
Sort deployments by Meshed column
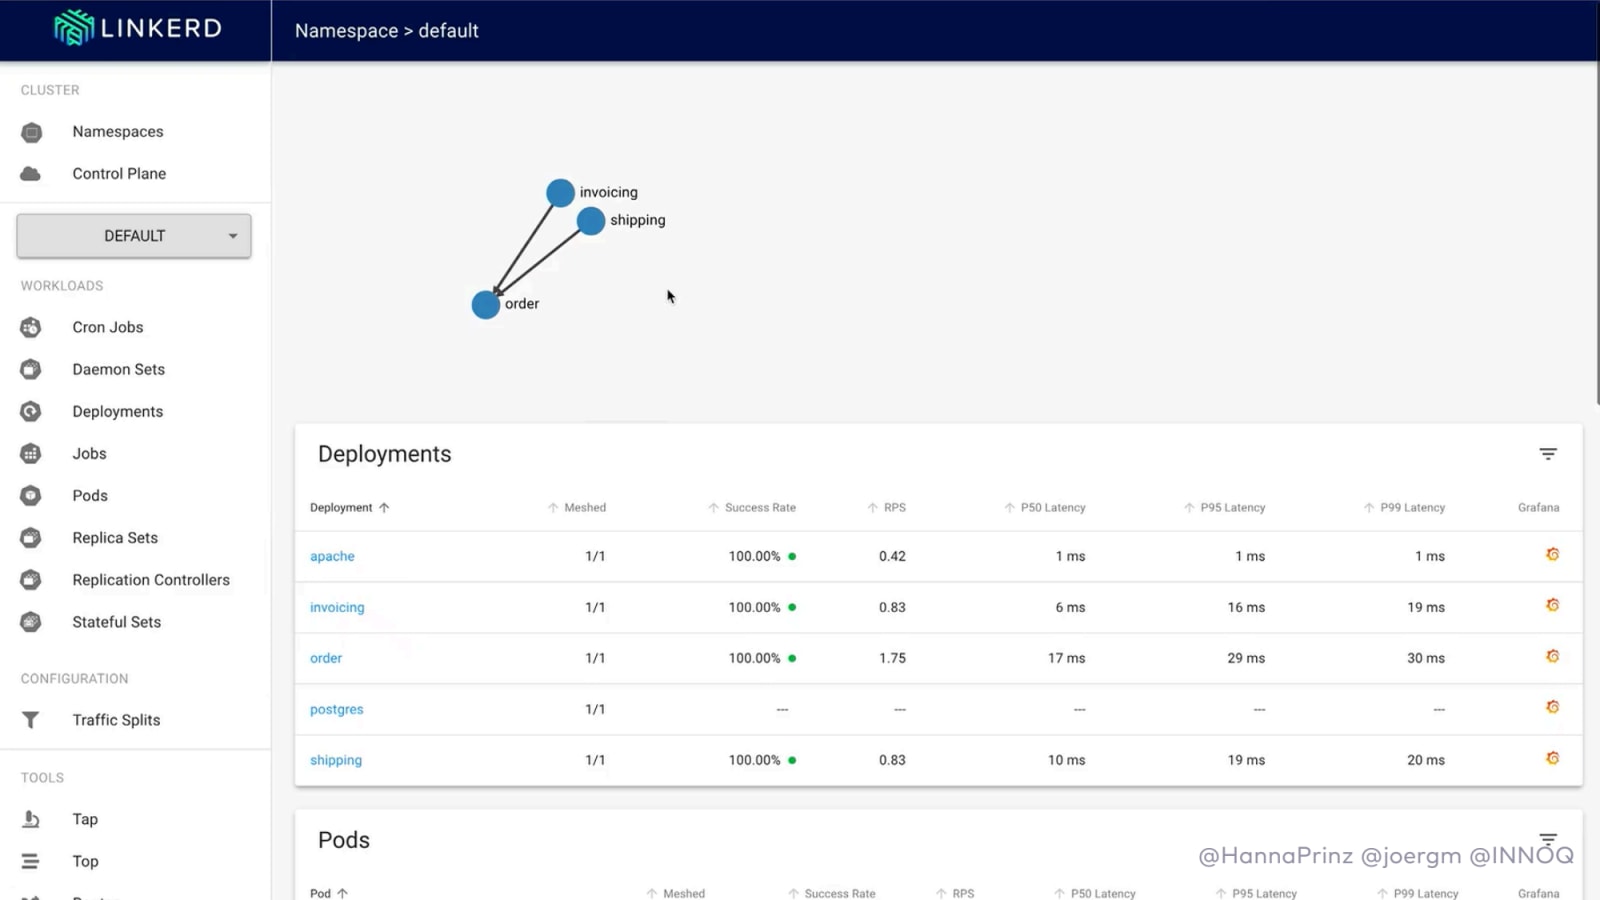[x=576, y=508]
